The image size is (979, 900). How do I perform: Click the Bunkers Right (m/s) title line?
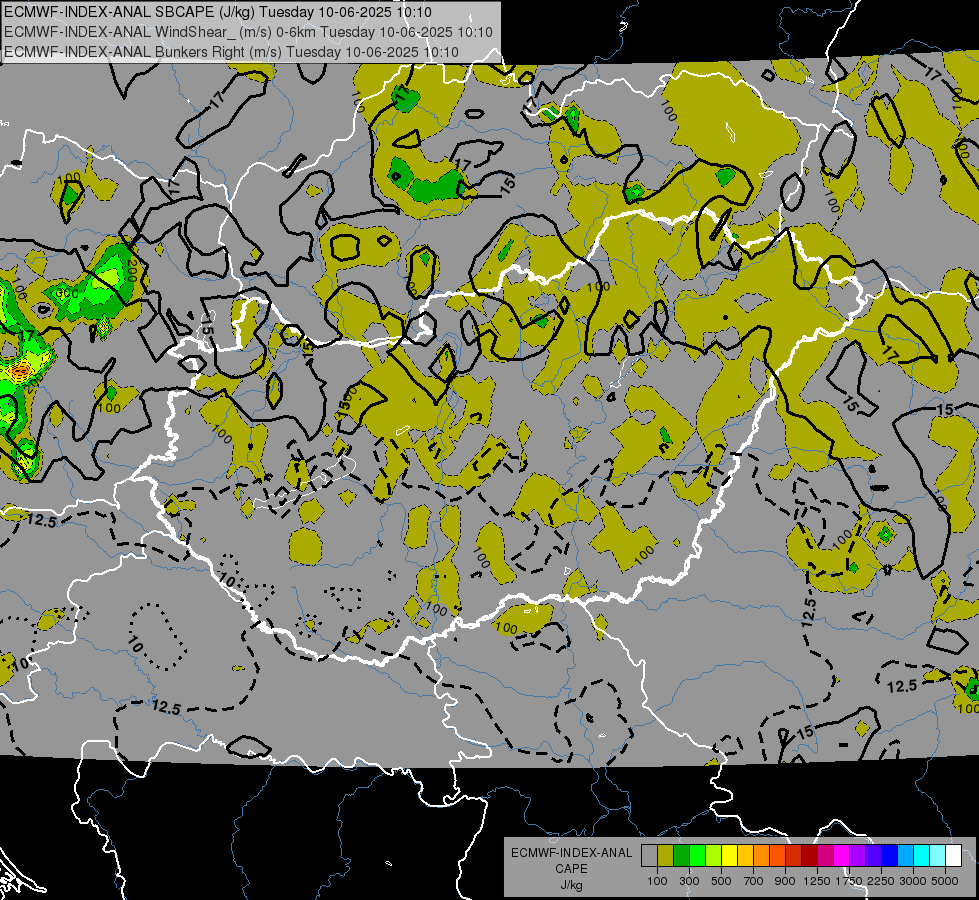pos(232,52)
